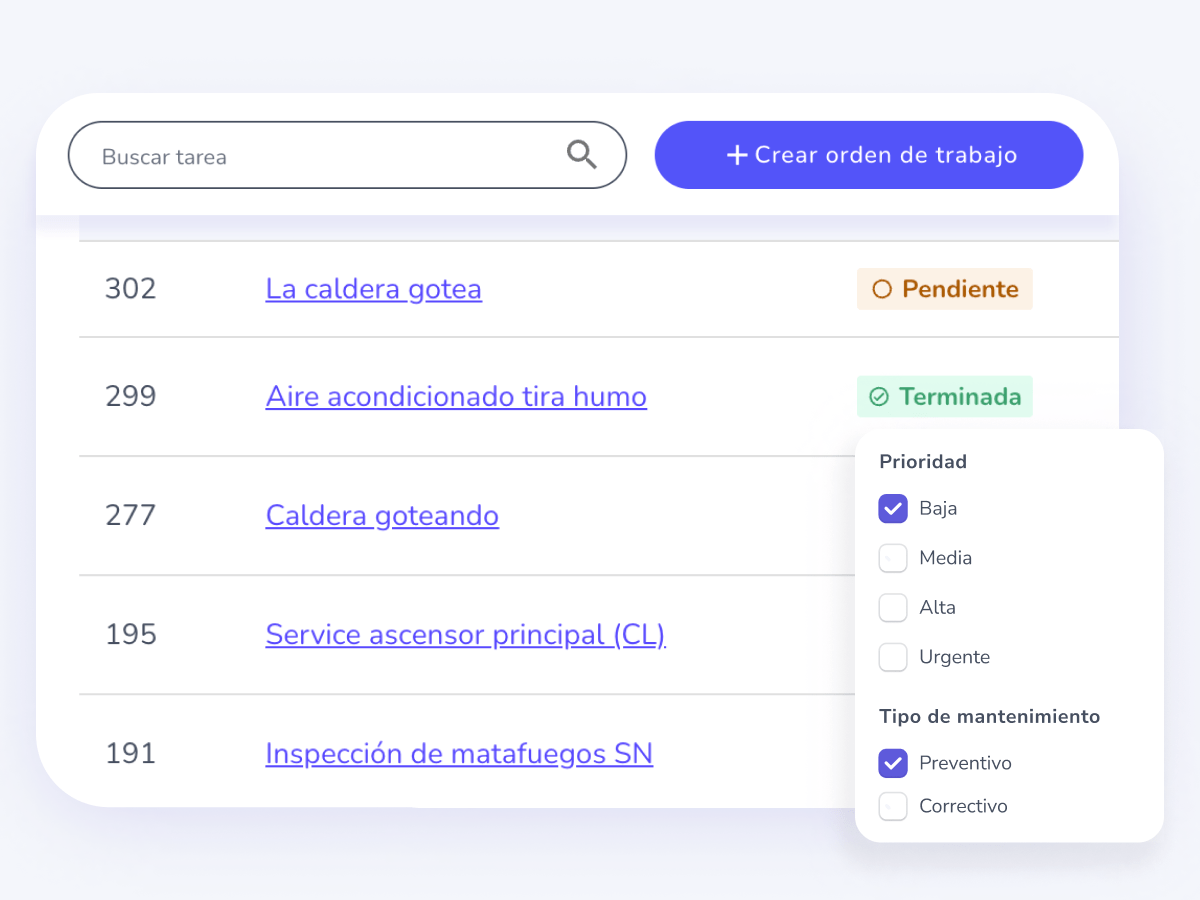This screenshot has width=1200, height=900.
Task: Open Inspección de matafuegos SN link
Action: pos(459,753)
